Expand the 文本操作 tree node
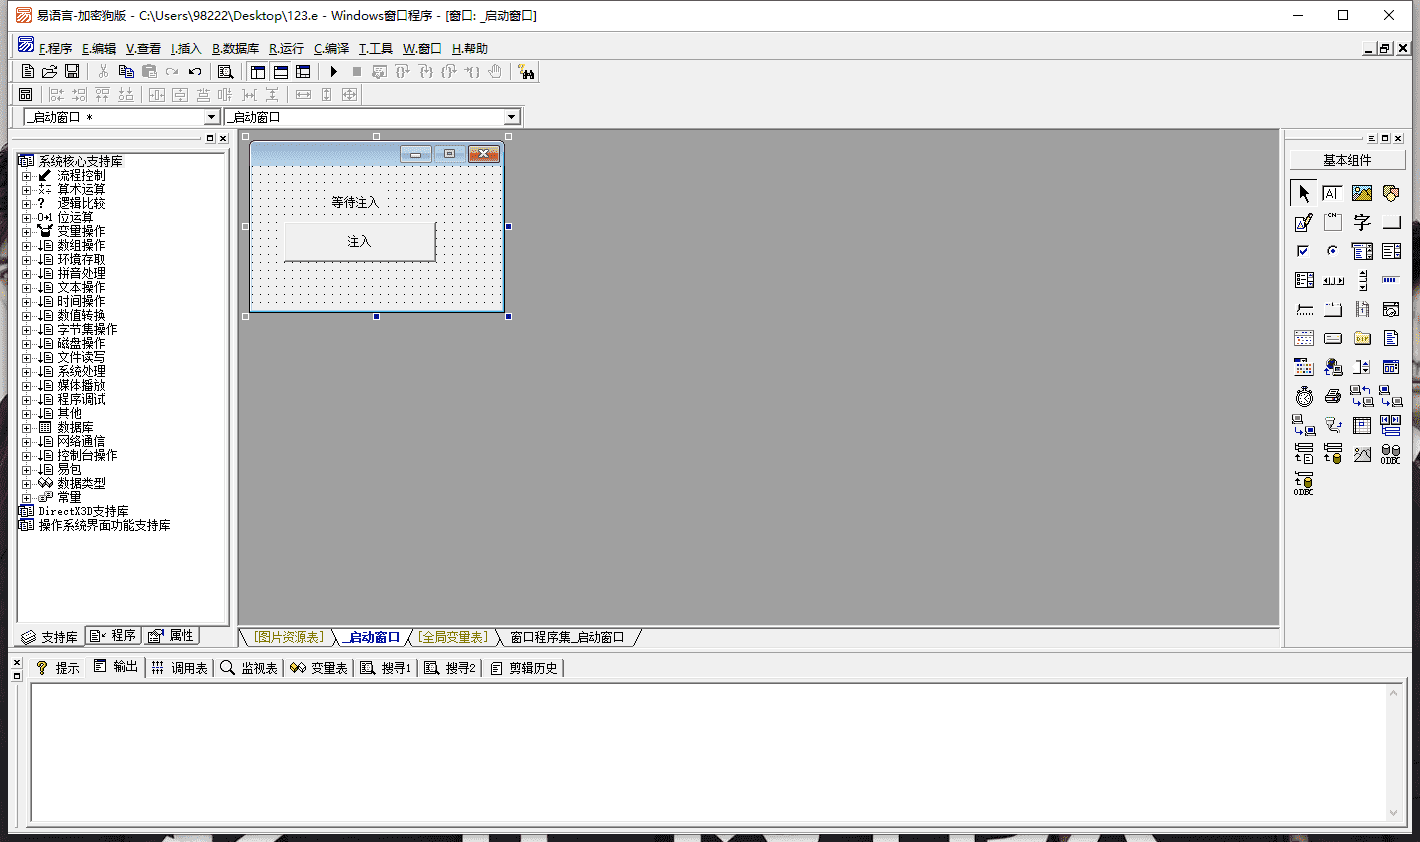1420x842 pixels. (26, 288)
